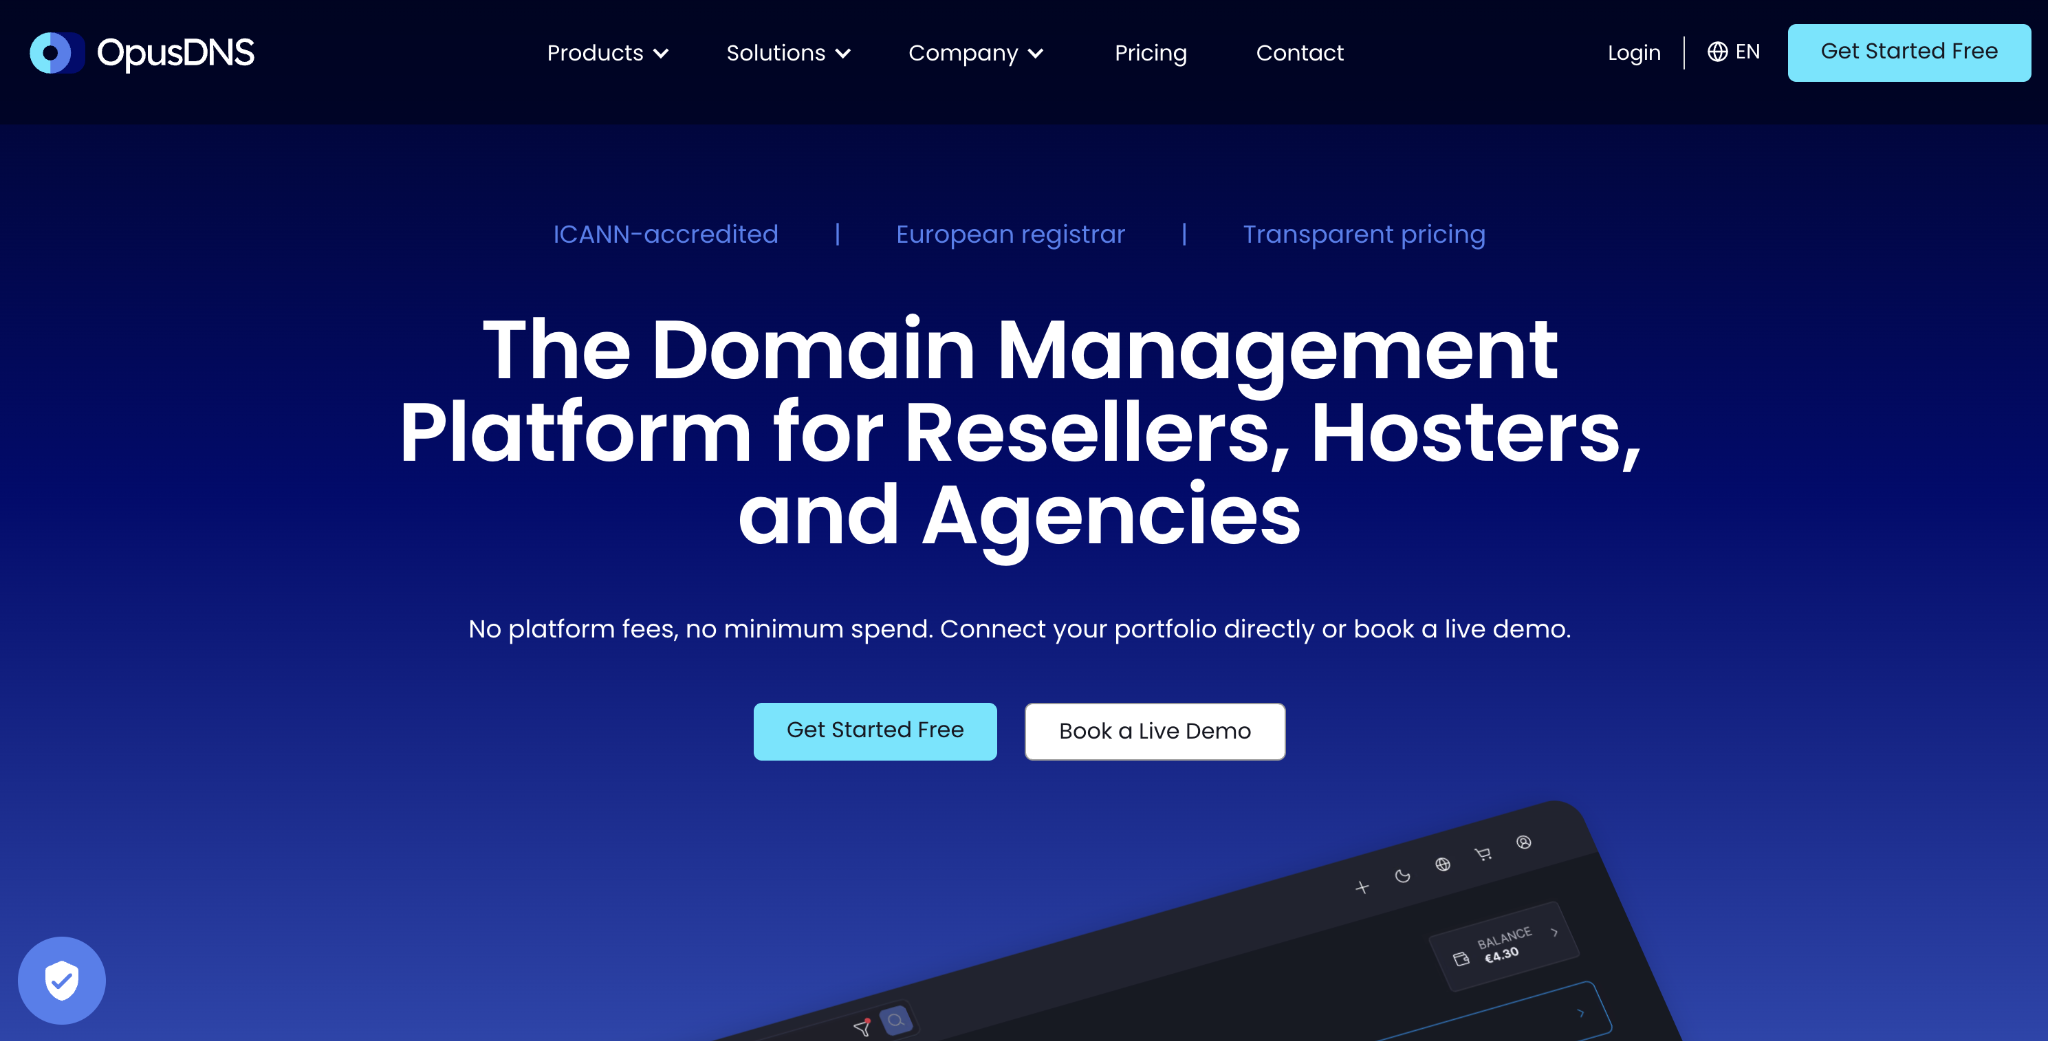Image resolution: width=2048 pixels, height=1041 pixels.
Task: Click the Transparent pricing text
Action: (x=1364, y=234)
